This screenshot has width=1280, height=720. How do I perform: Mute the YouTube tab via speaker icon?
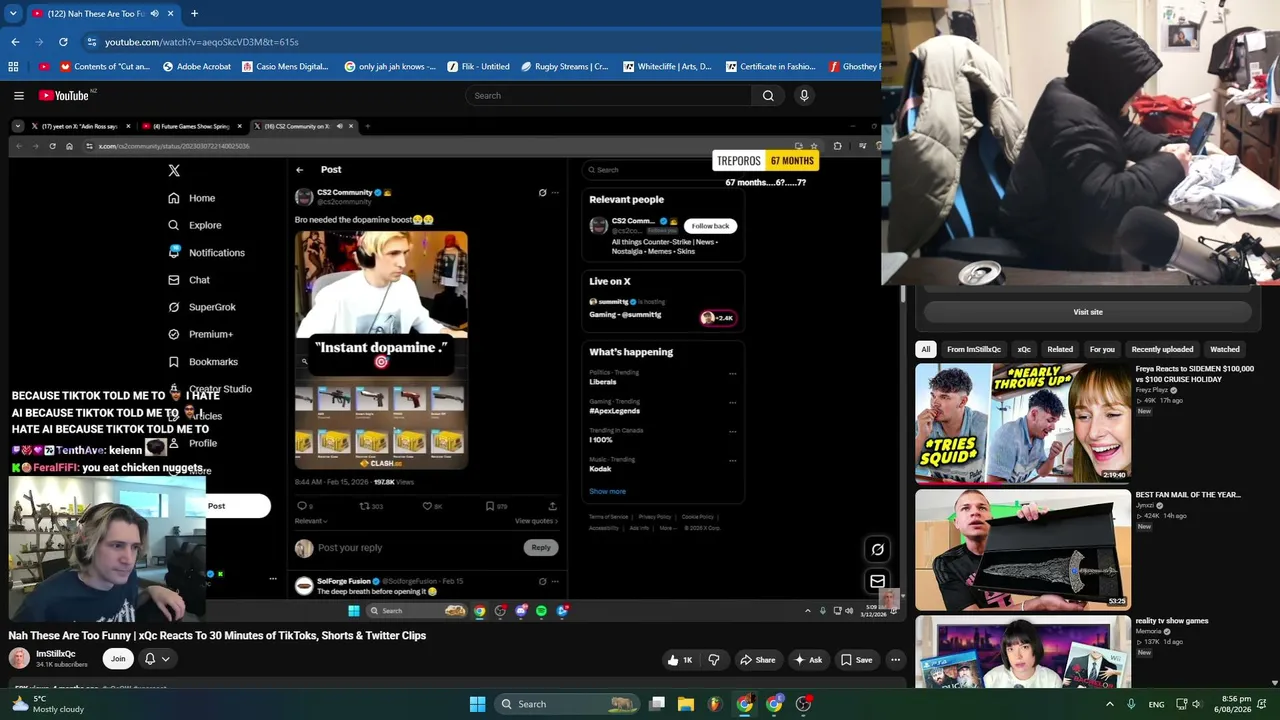coord(154,14)
